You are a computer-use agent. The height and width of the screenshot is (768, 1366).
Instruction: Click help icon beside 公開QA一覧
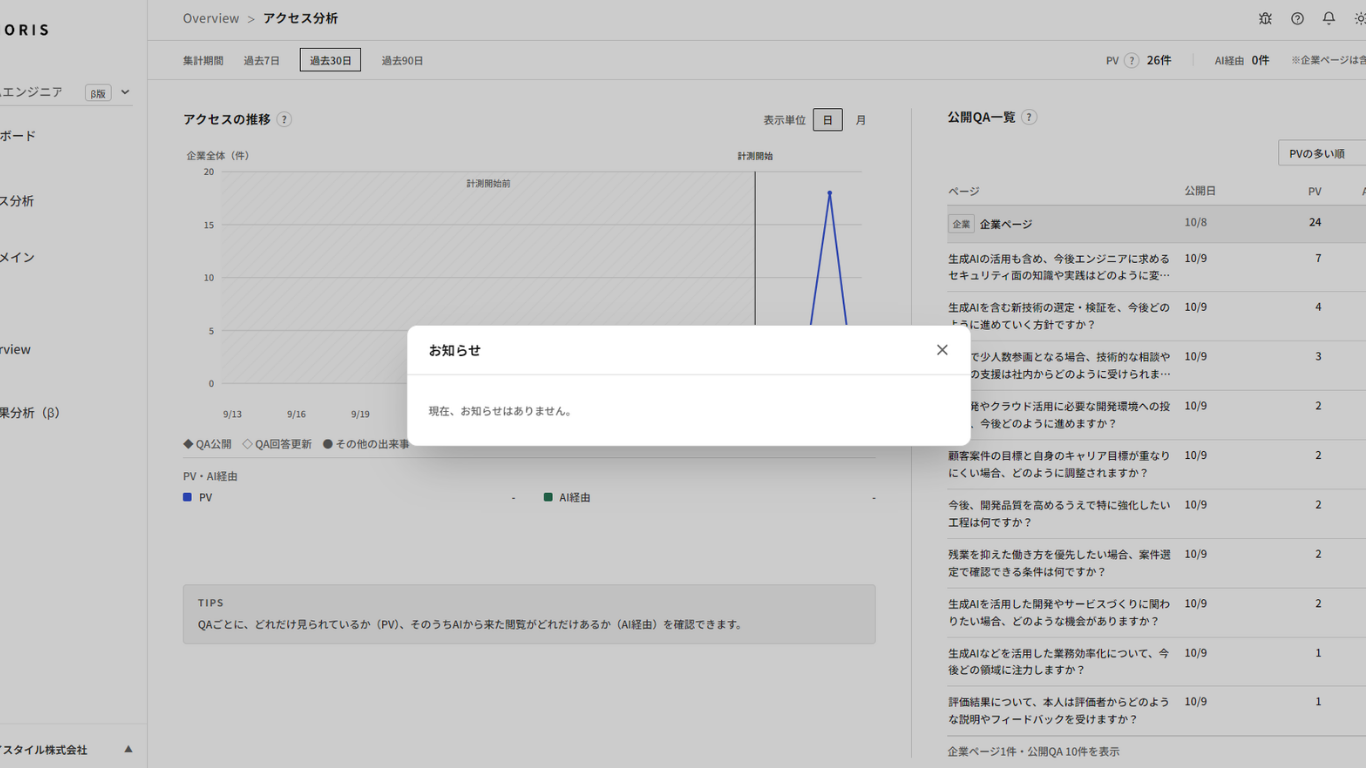[x=1029, y=117]
